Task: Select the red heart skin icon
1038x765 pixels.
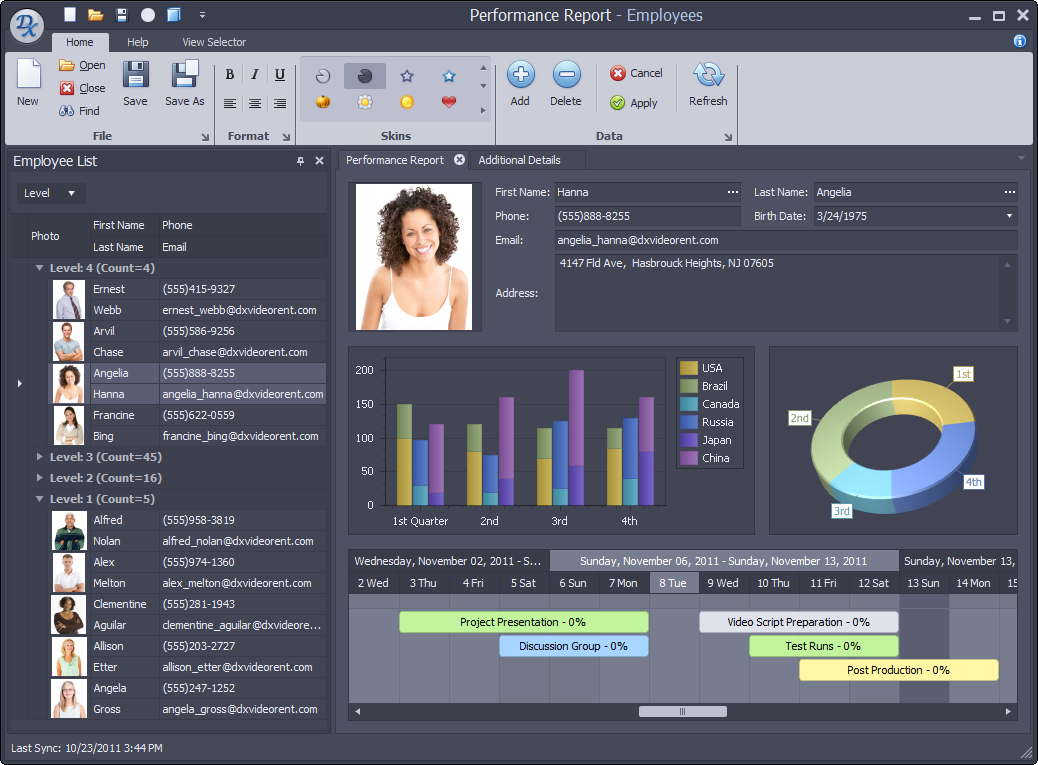Action: coord(449,102)
